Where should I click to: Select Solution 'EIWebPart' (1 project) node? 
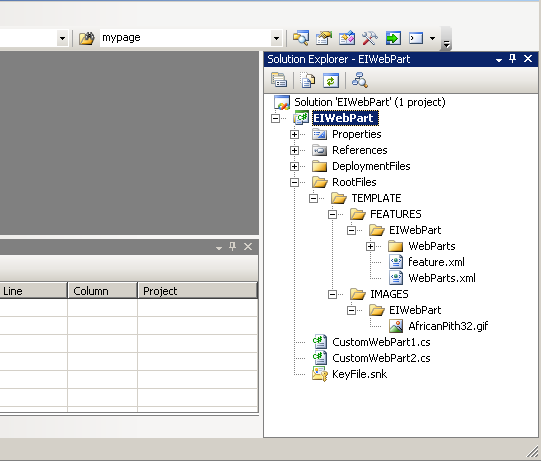point(370,102)
